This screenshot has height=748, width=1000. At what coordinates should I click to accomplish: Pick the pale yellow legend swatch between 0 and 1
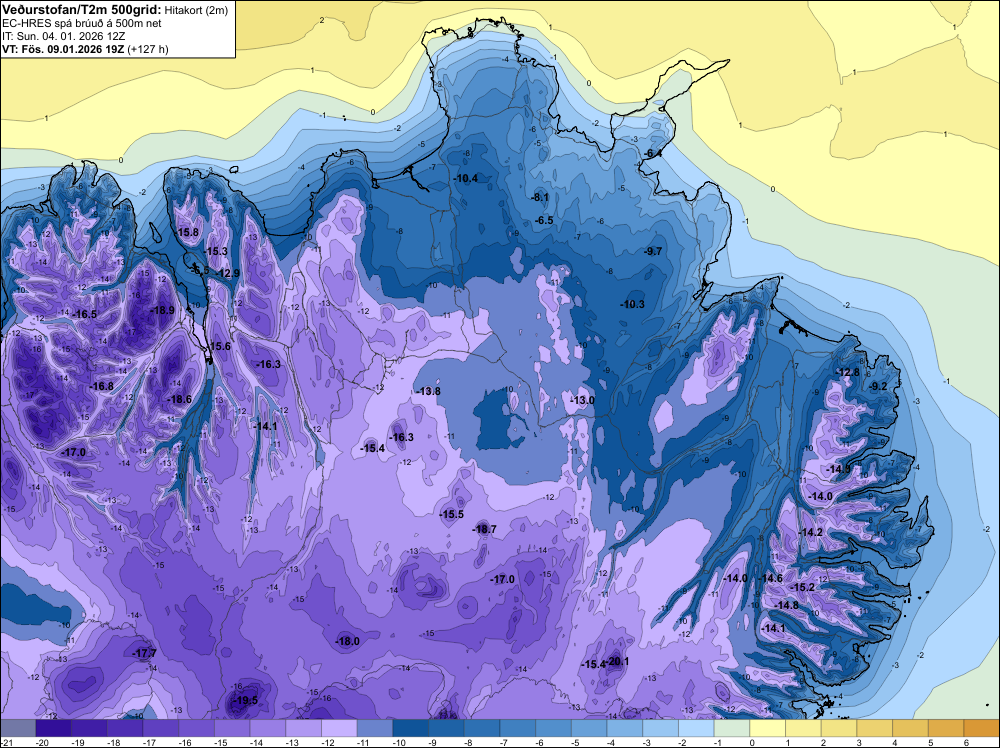click(x=768, y=728)
